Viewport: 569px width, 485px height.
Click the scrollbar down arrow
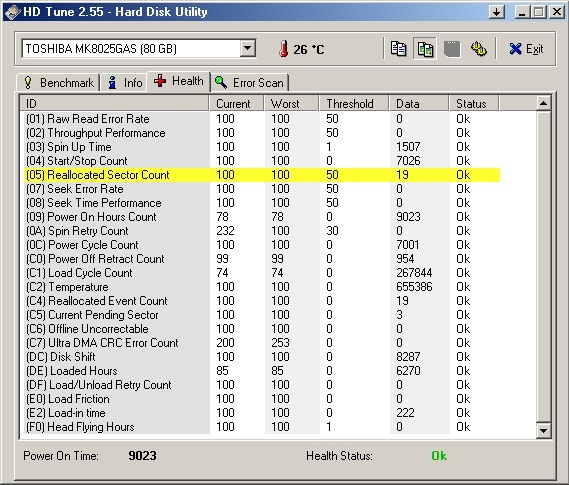pos(543,430)
